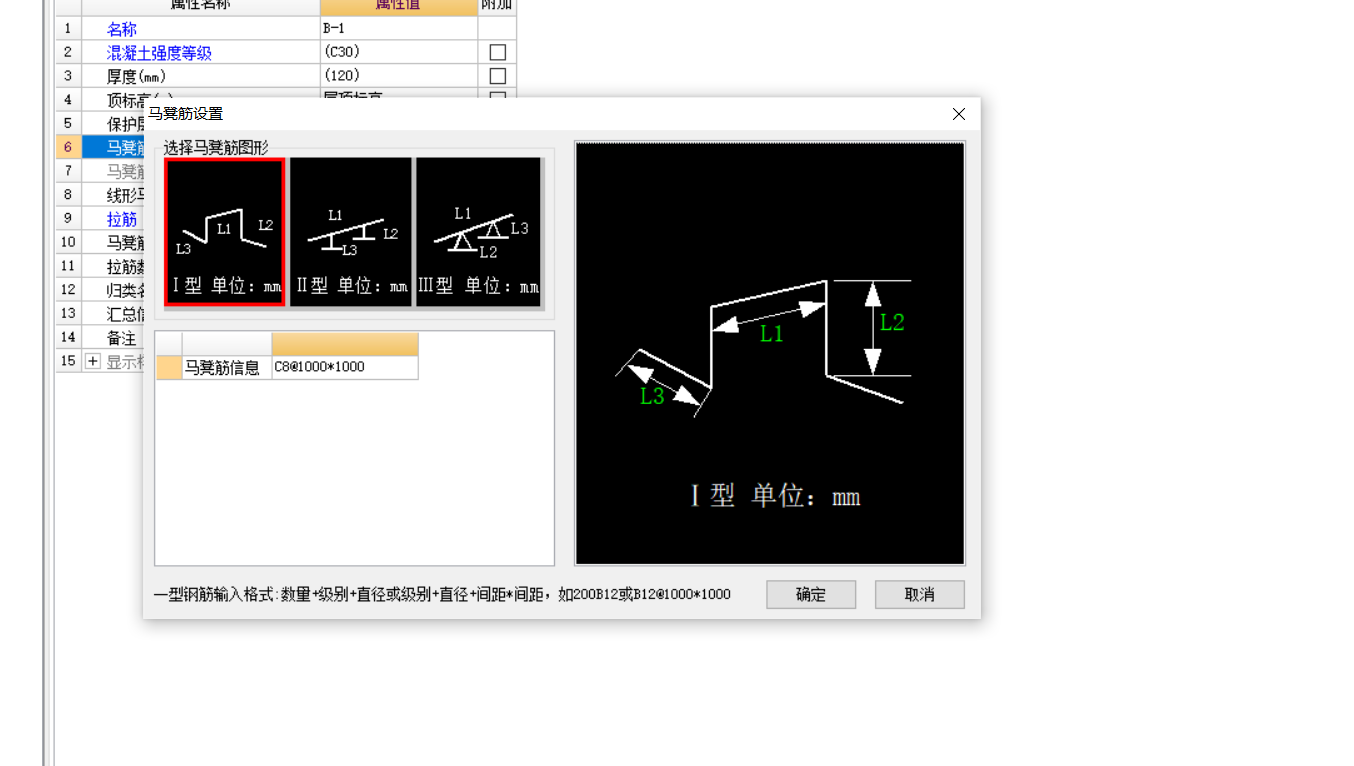
Task: Click the 确定 button
Action: pyautogui.click(x=811, y=594)
